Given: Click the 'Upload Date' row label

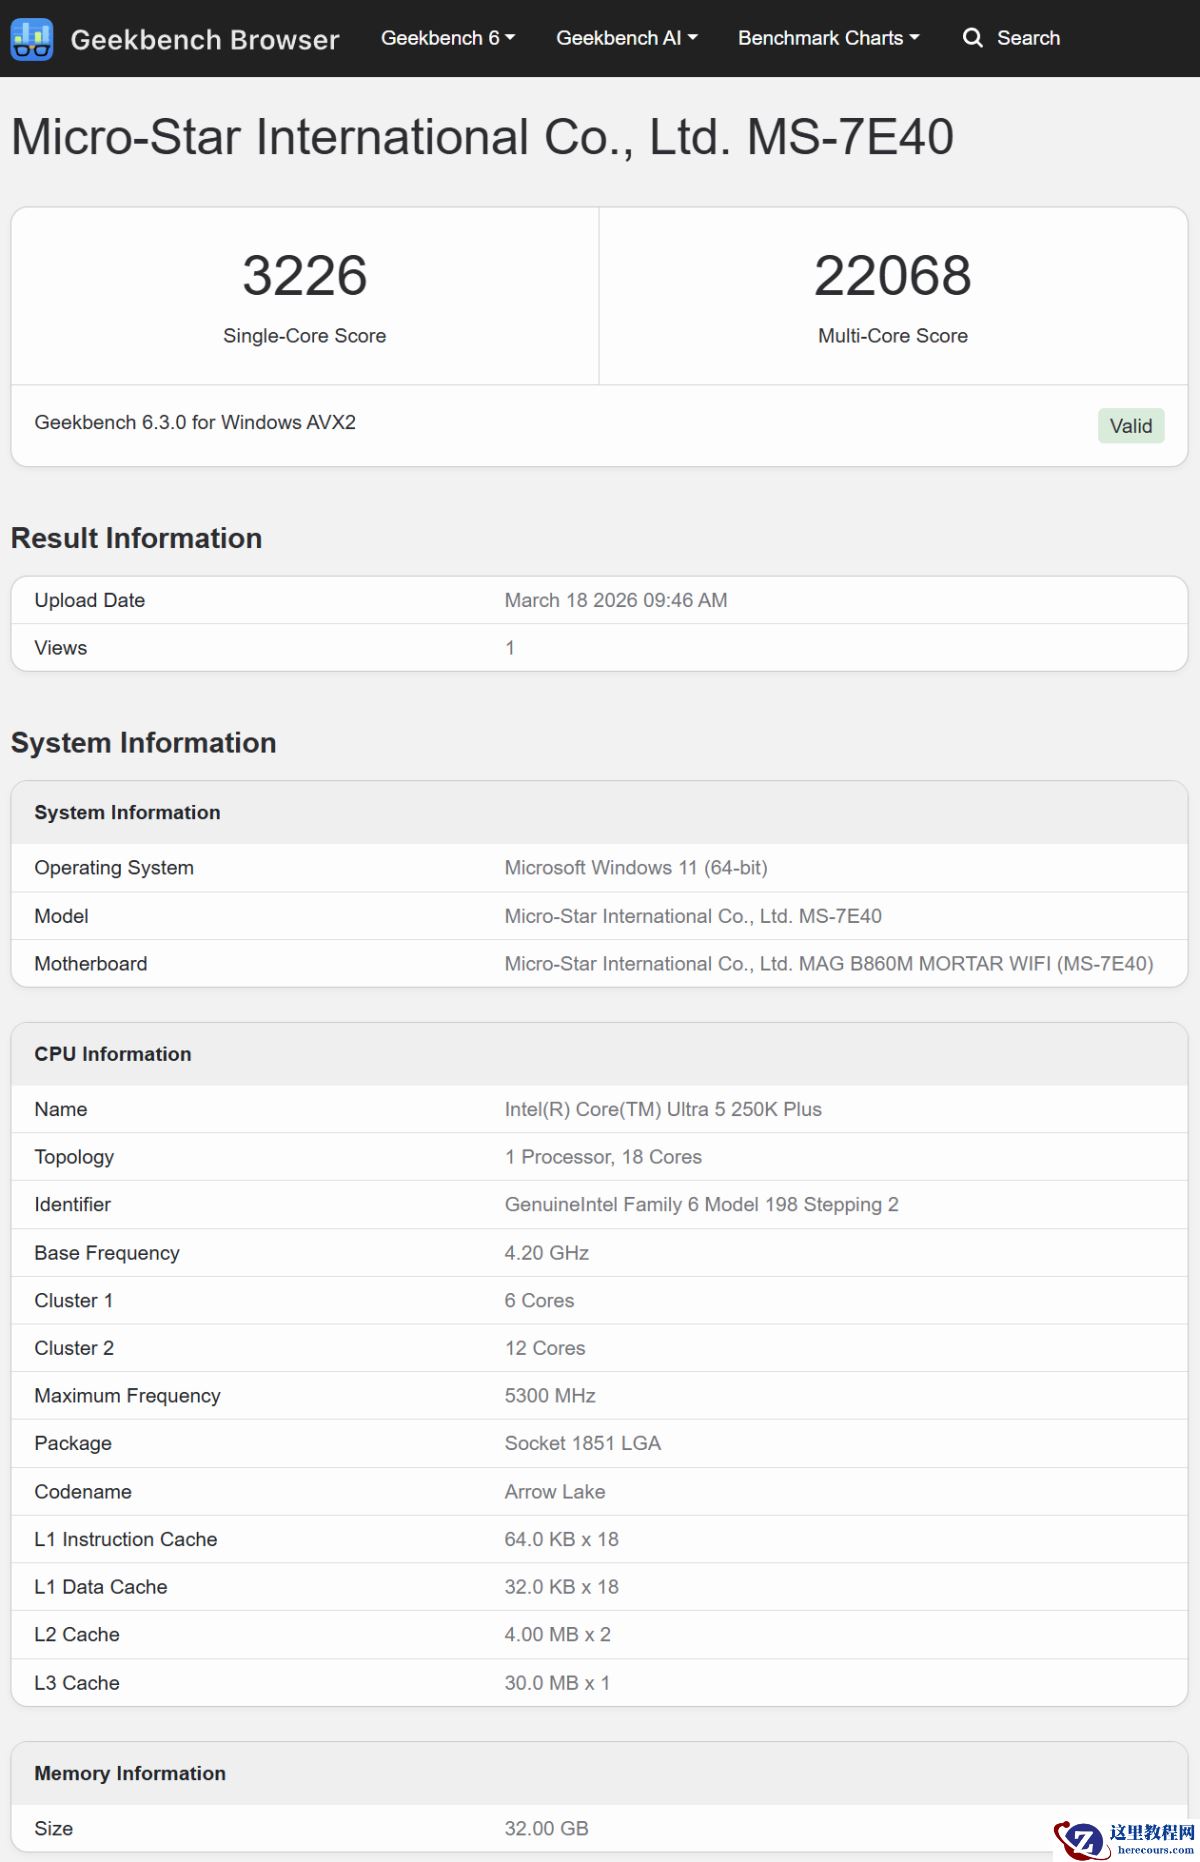Looking at the screenshot, I should 90,600.
